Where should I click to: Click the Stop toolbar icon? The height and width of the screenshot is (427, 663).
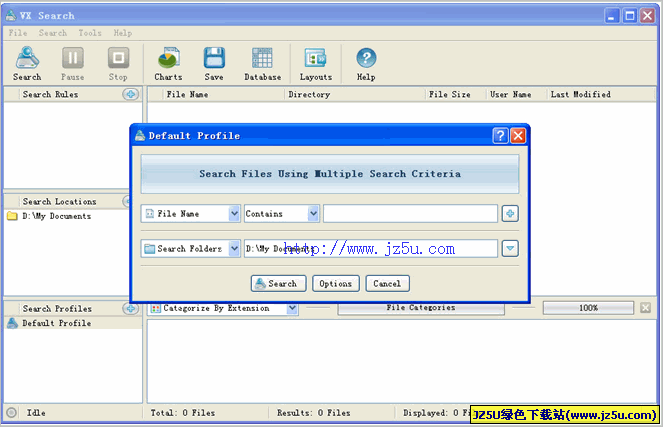118,63
